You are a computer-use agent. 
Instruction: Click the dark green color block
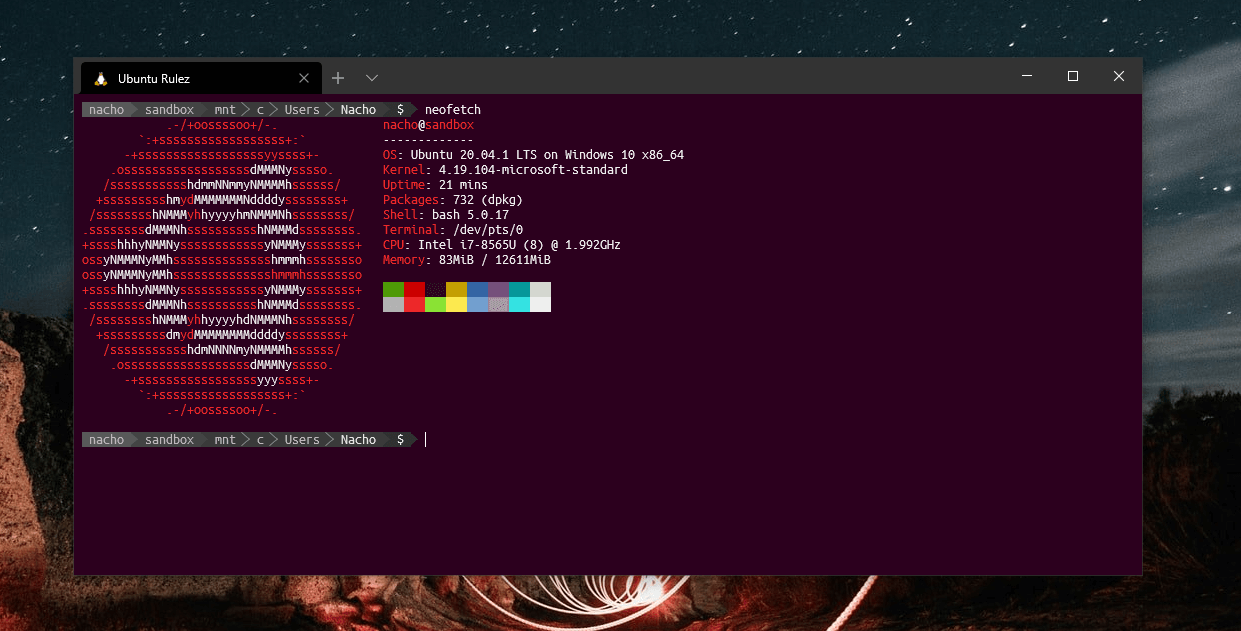(x=393, y=289)
